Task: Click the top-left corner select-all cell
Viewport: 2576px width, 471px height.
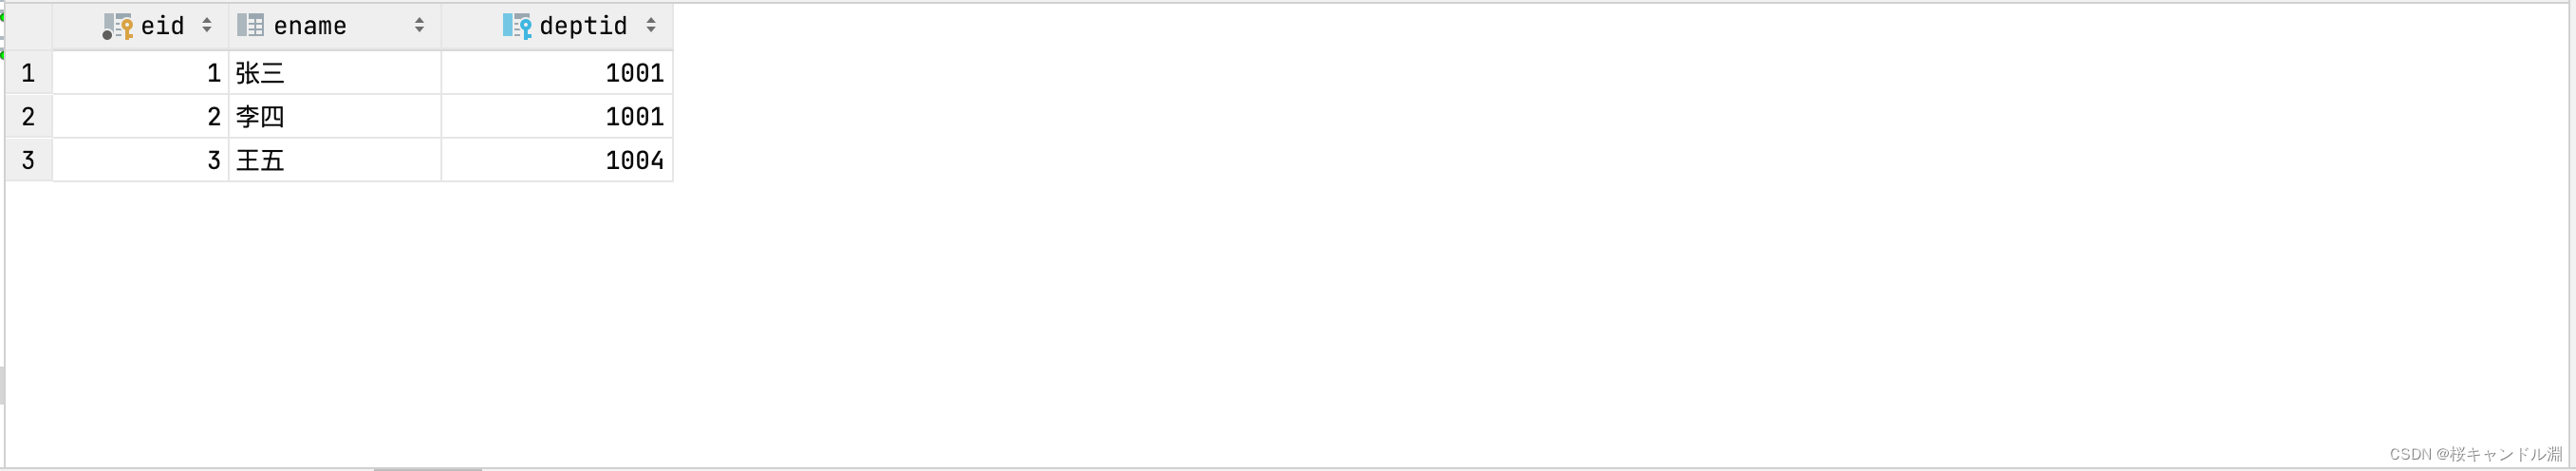Action: tap(28, 26)
